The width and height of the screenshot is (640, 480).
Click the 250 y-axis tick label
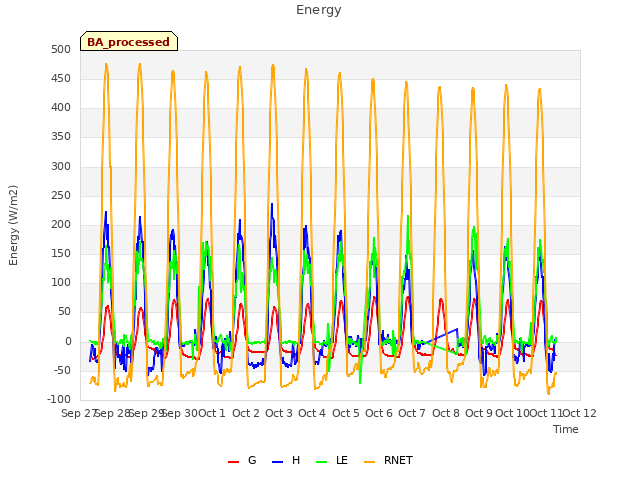pos(61,195)
